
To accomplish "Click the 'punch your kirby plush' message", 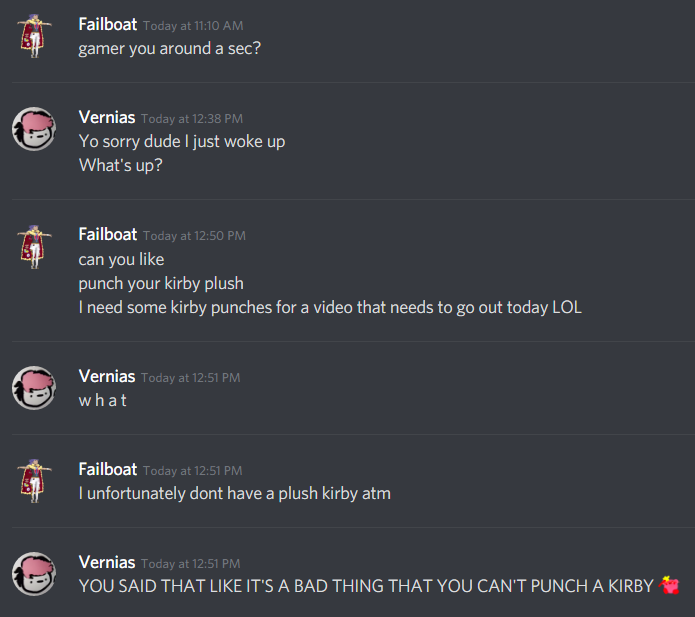I will click(x=161, y=284).
